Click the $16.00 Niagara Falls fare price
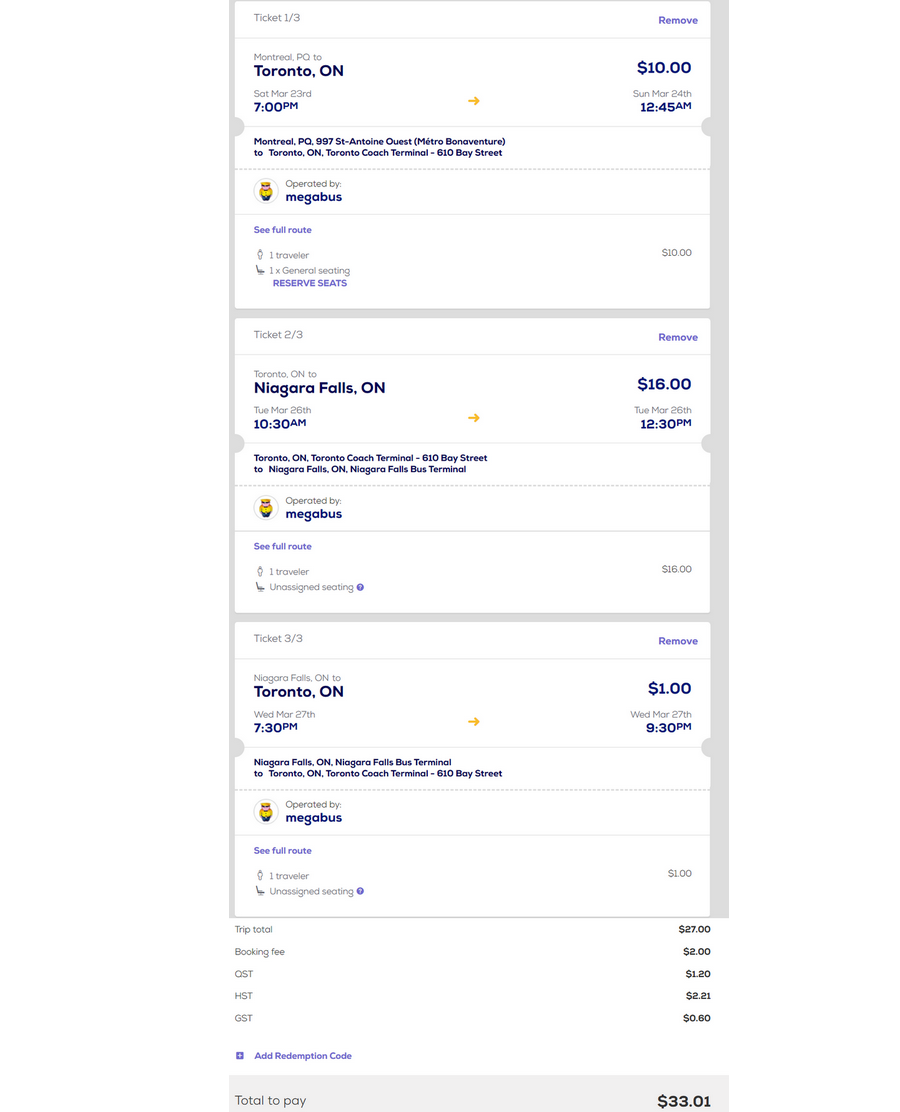900x1112 pixels. pos(664,385)
